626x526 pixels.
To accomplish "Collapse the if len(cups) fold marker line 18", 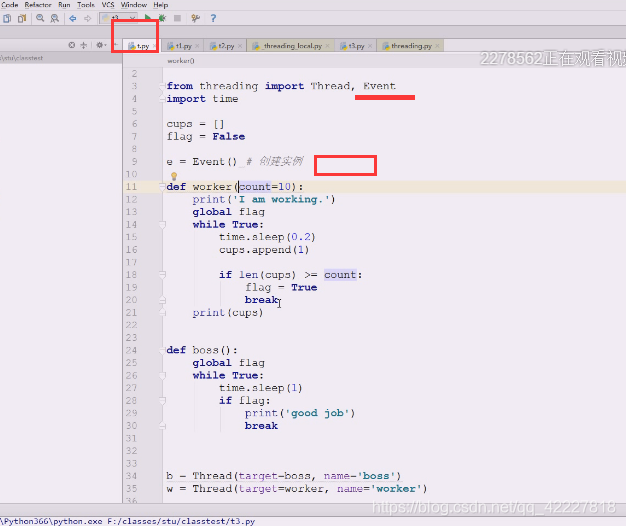I will (162, 275).
